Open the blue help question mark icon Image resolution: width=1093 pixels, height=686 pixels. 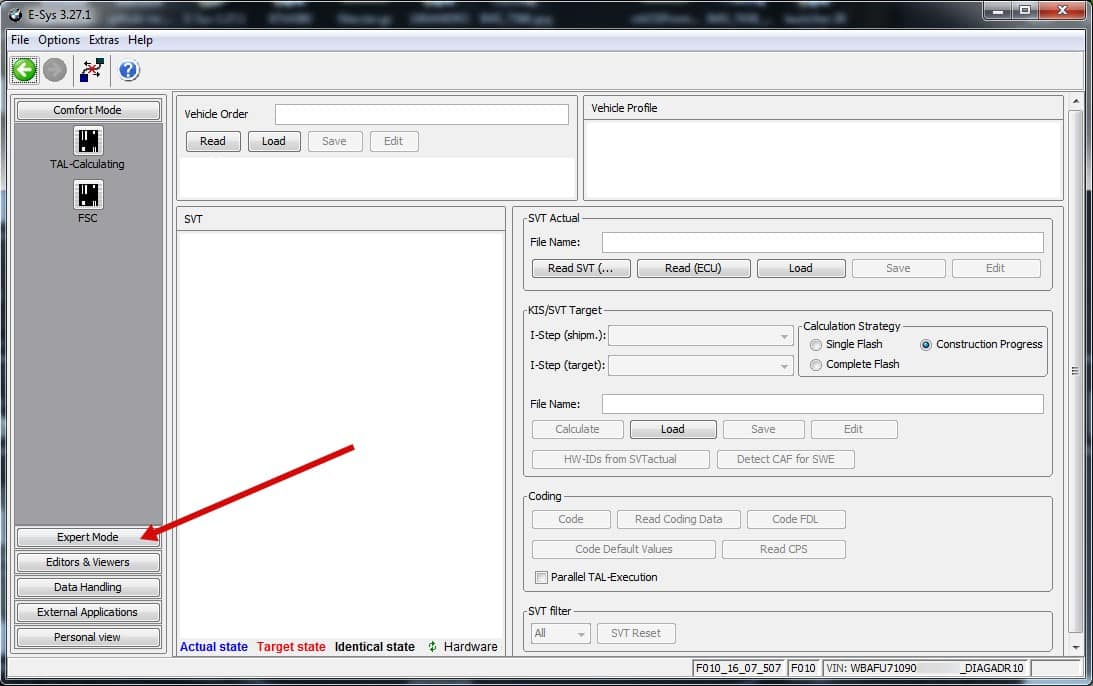(129, 70)
